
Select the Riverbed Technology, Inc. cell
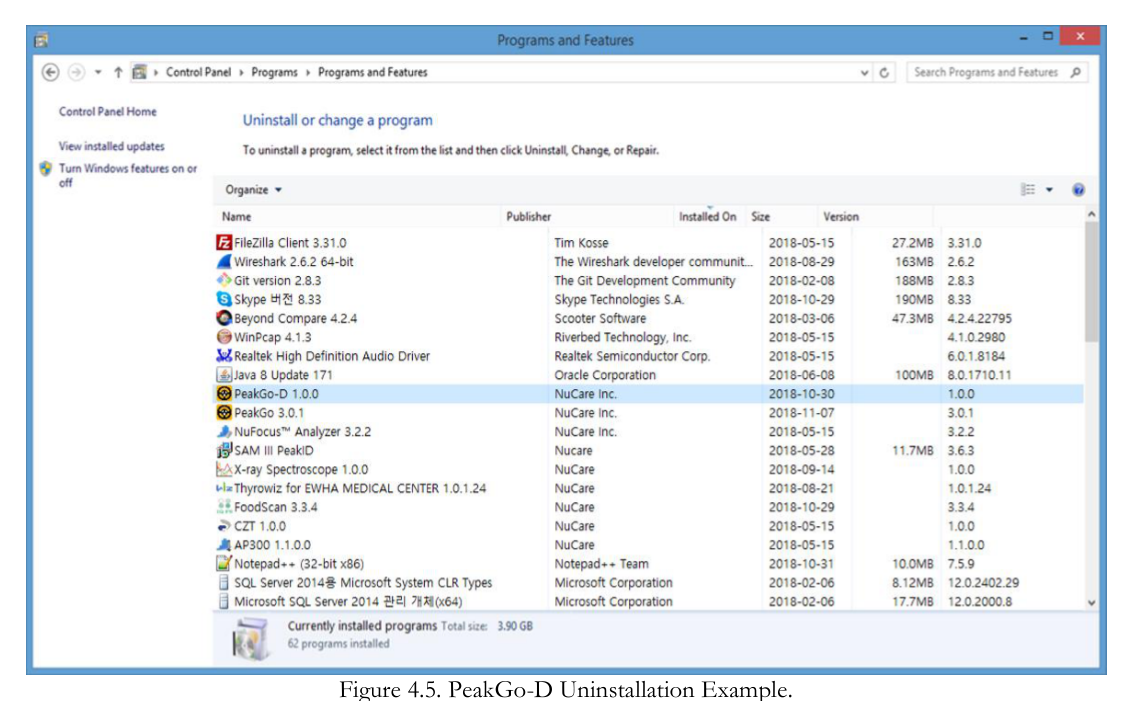click(x=622, y=337)
